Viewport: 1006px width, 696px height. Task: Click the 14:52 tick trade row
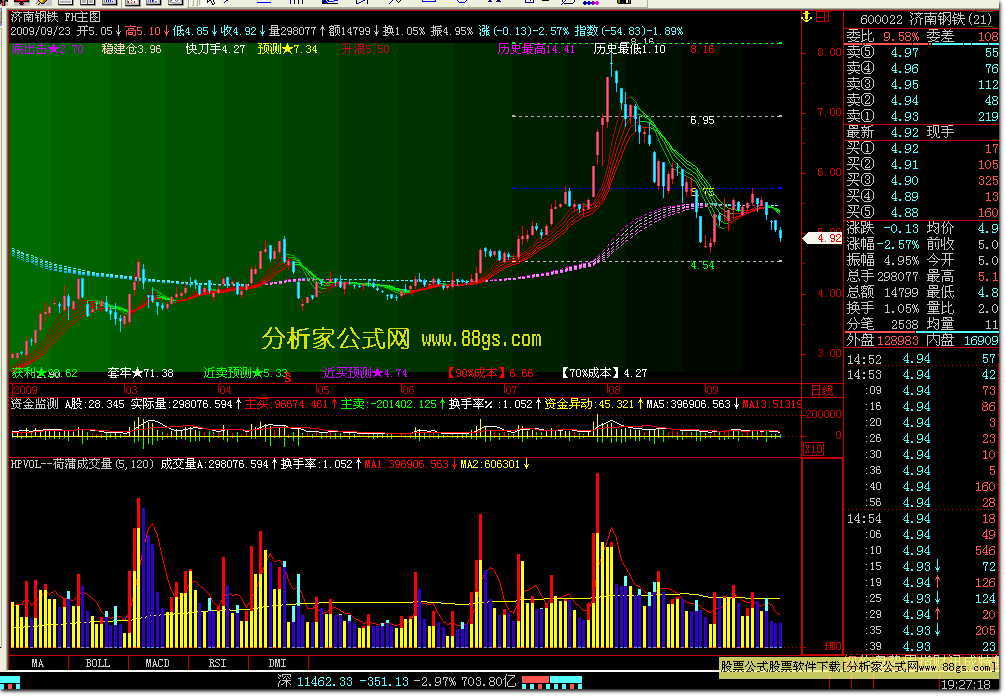(922, 359)
